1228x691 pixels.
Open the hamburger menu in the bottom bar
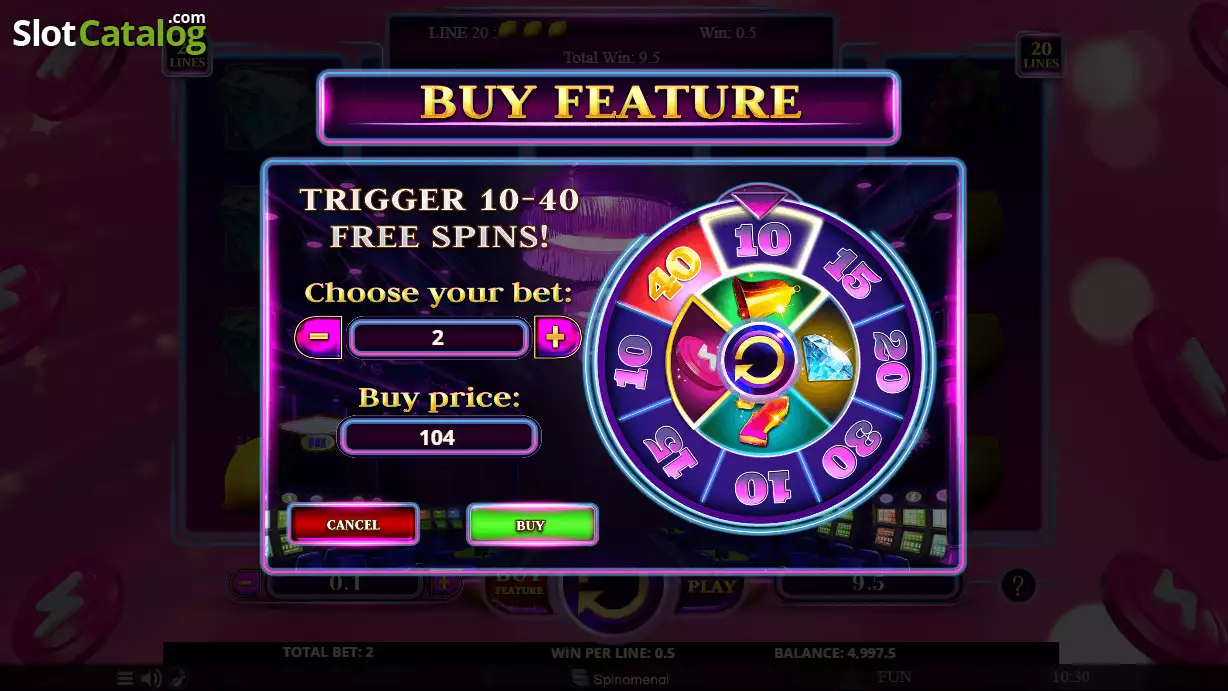coord(125,679)
